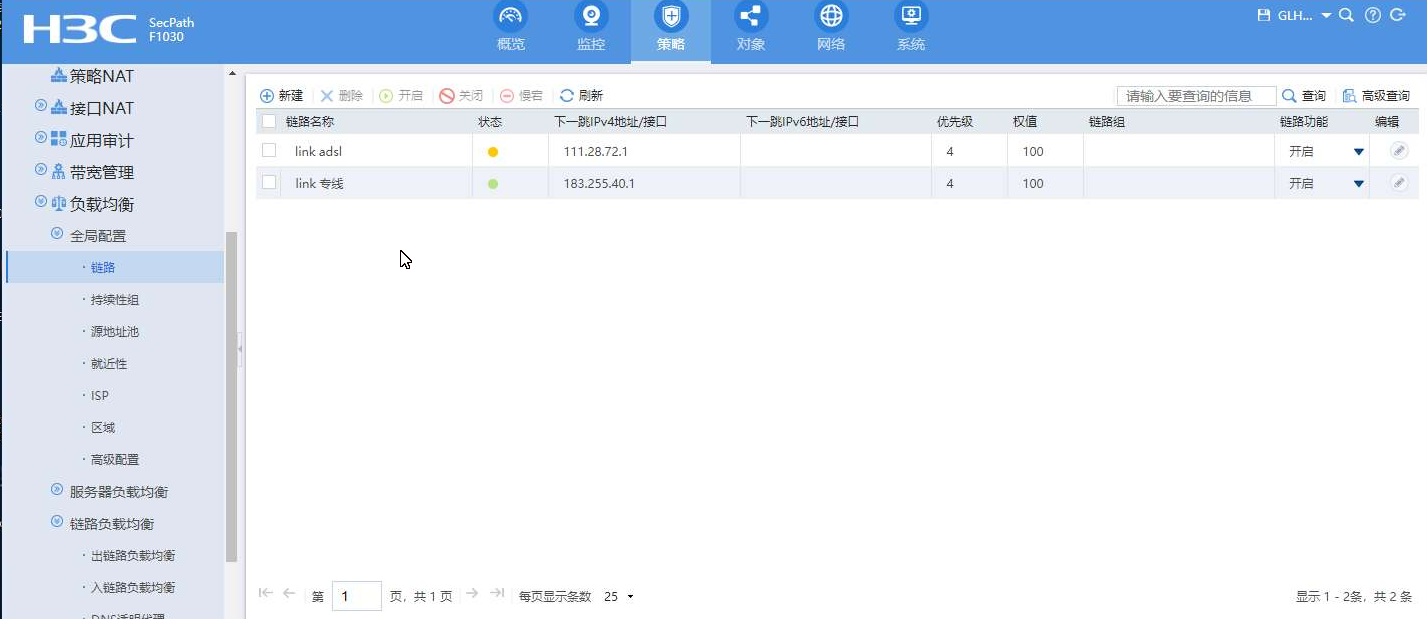Screen dimensions: 1427x619
Task: Collapse the 全局配置 sidebar group
Action: tap(57, 233)
